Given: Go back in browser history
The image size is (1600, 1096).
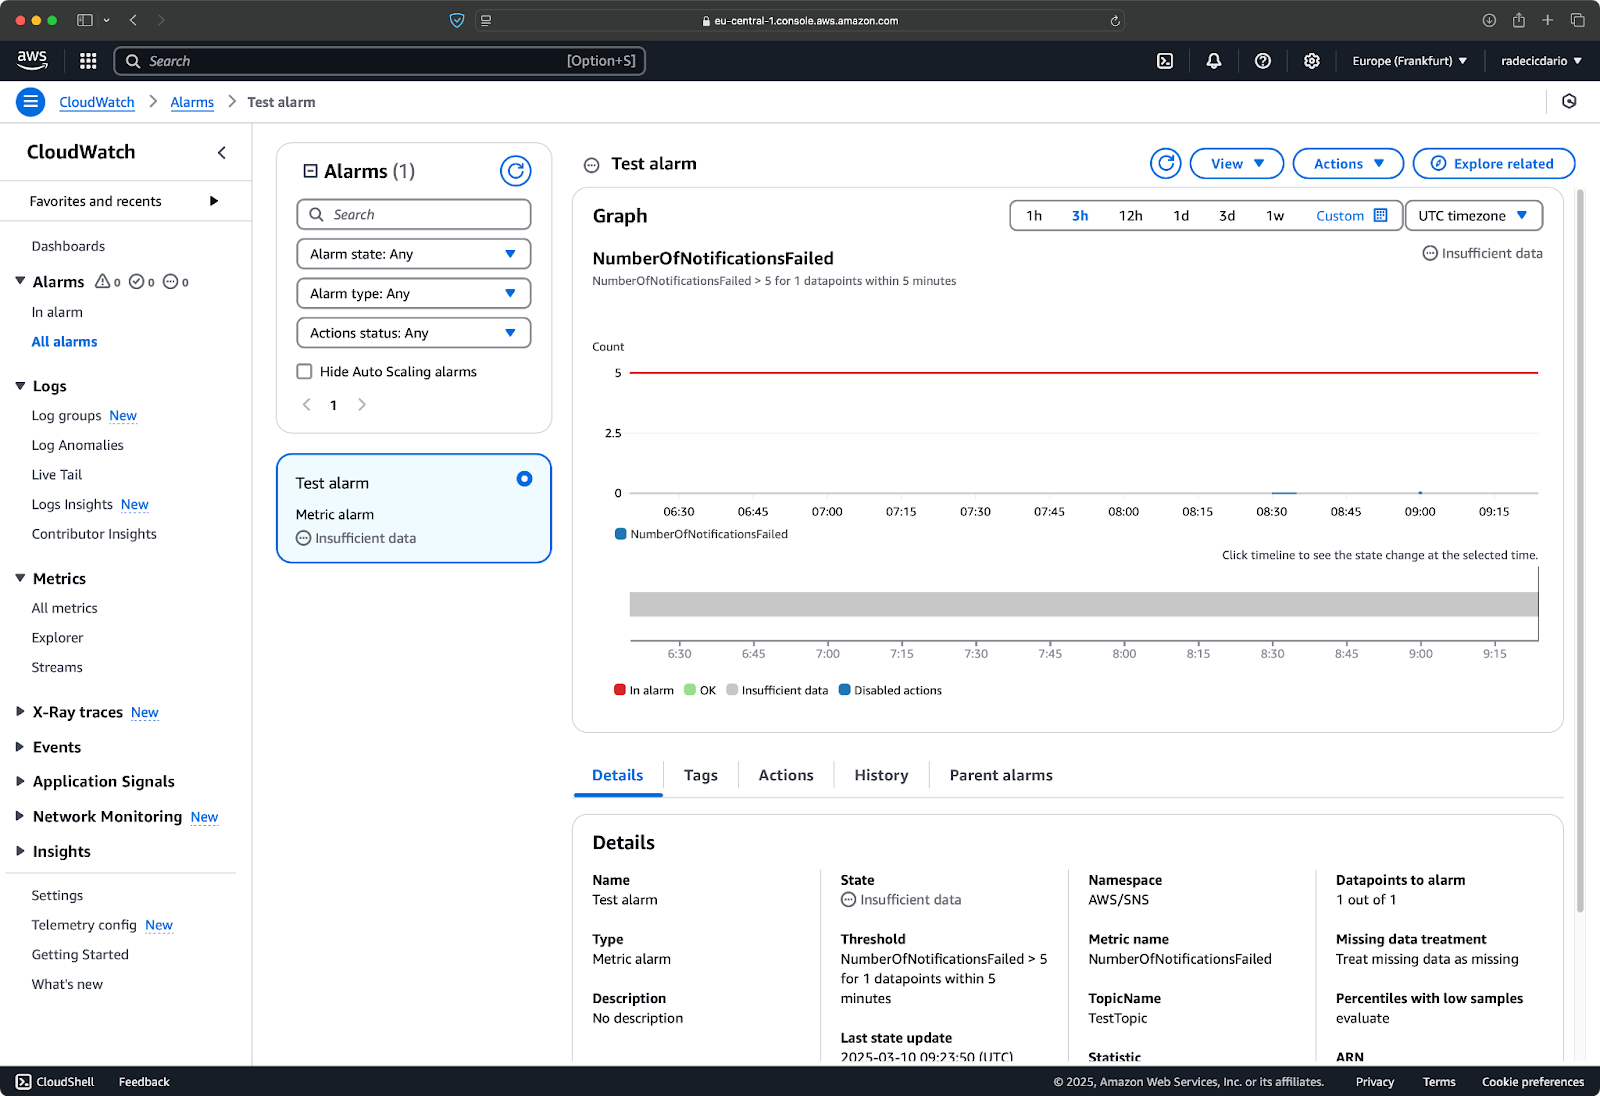Looking at the screenshot, I should (x=133, y=20).
